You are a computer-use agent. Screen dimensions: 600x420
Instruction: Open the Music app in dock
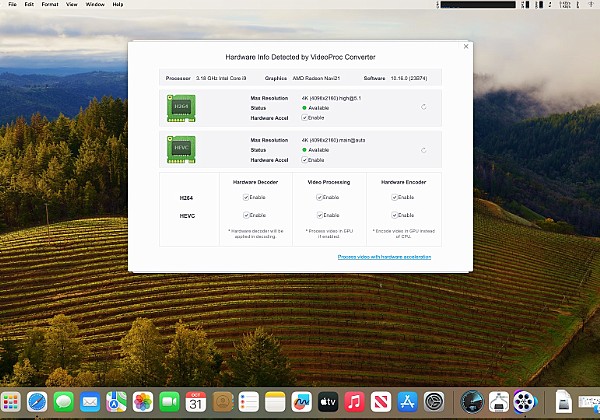coord(353,402)
